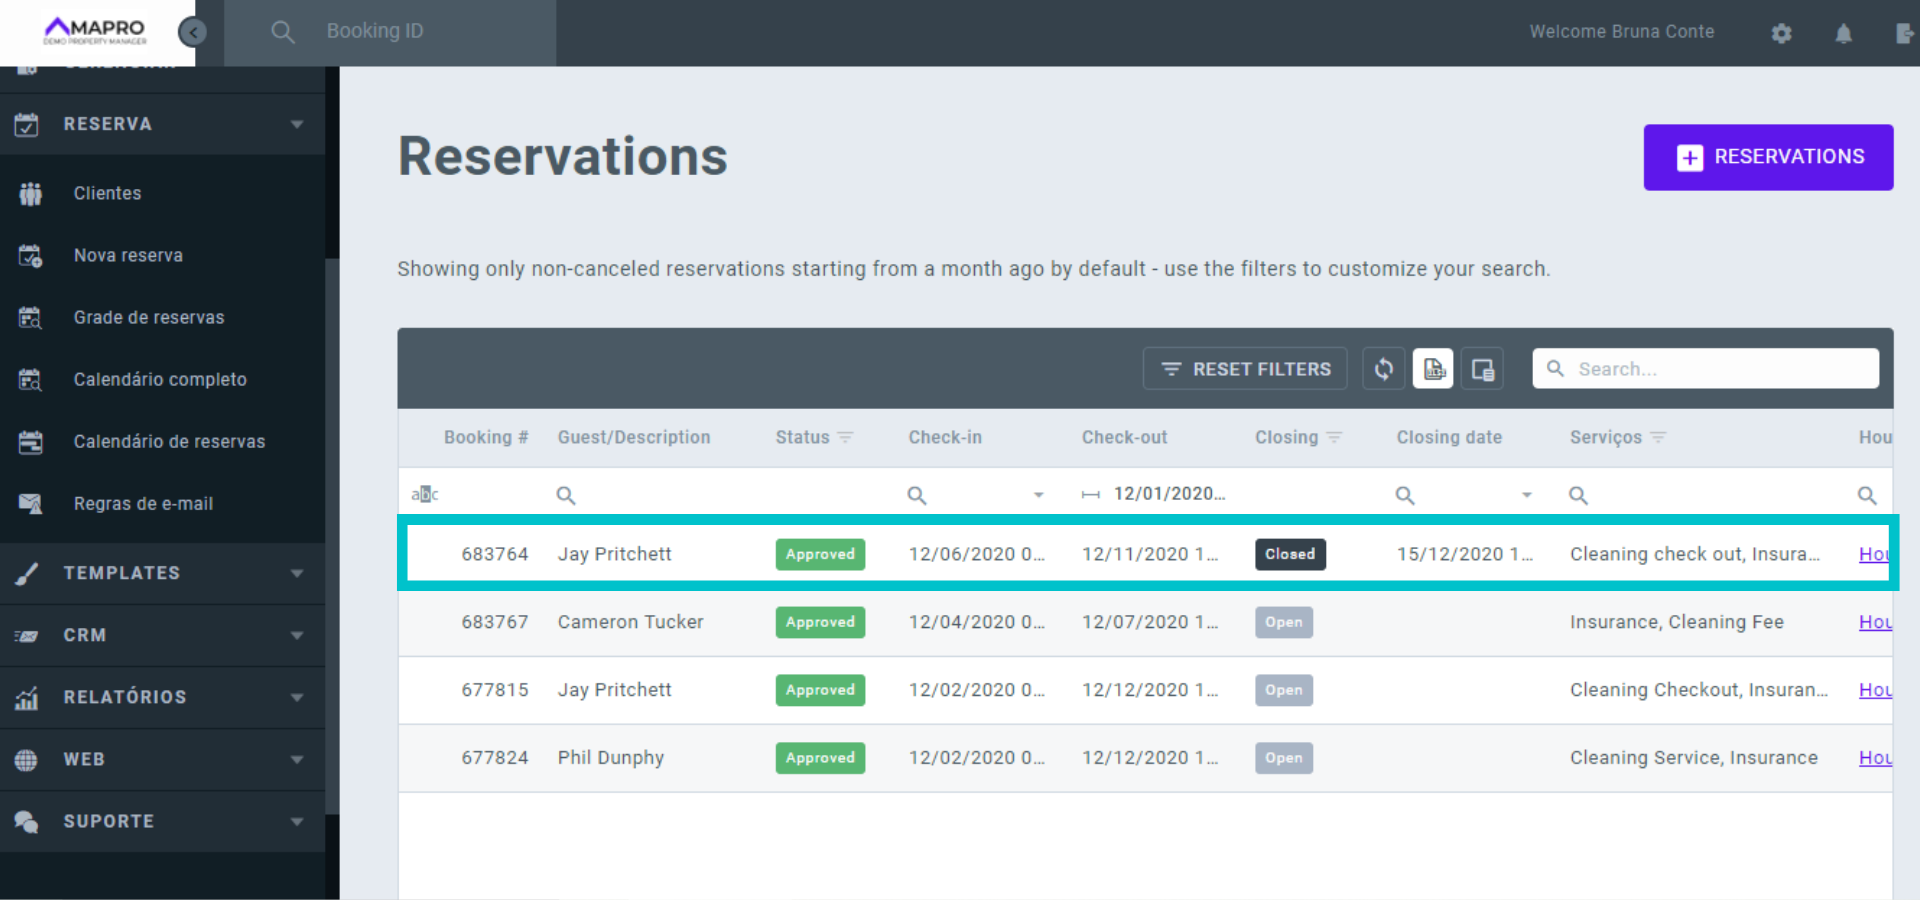Open the Serviços column filter icon

1658,438
